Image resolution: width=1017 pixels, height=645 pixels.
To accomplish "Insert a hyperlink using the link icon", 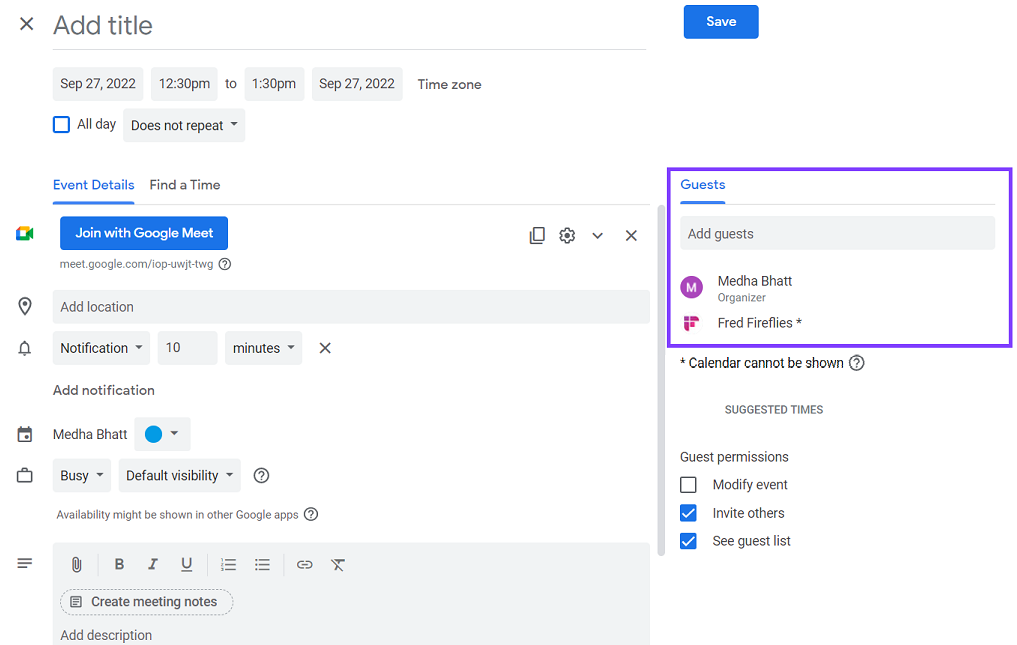I will pyautogui.click(x=304, y=564).
